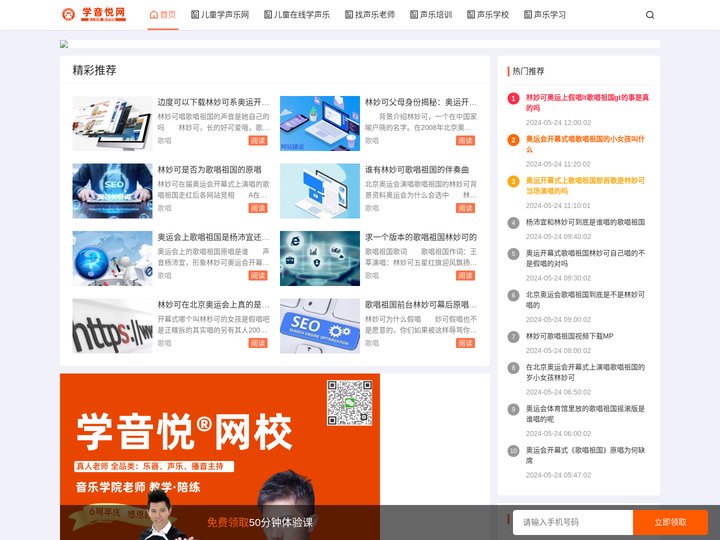Viewport: 720px width, 540px height.
Task: Open thumbnail for 边度可以下载林妙可系奥运开 article
Action: click(x=112, y=123)
